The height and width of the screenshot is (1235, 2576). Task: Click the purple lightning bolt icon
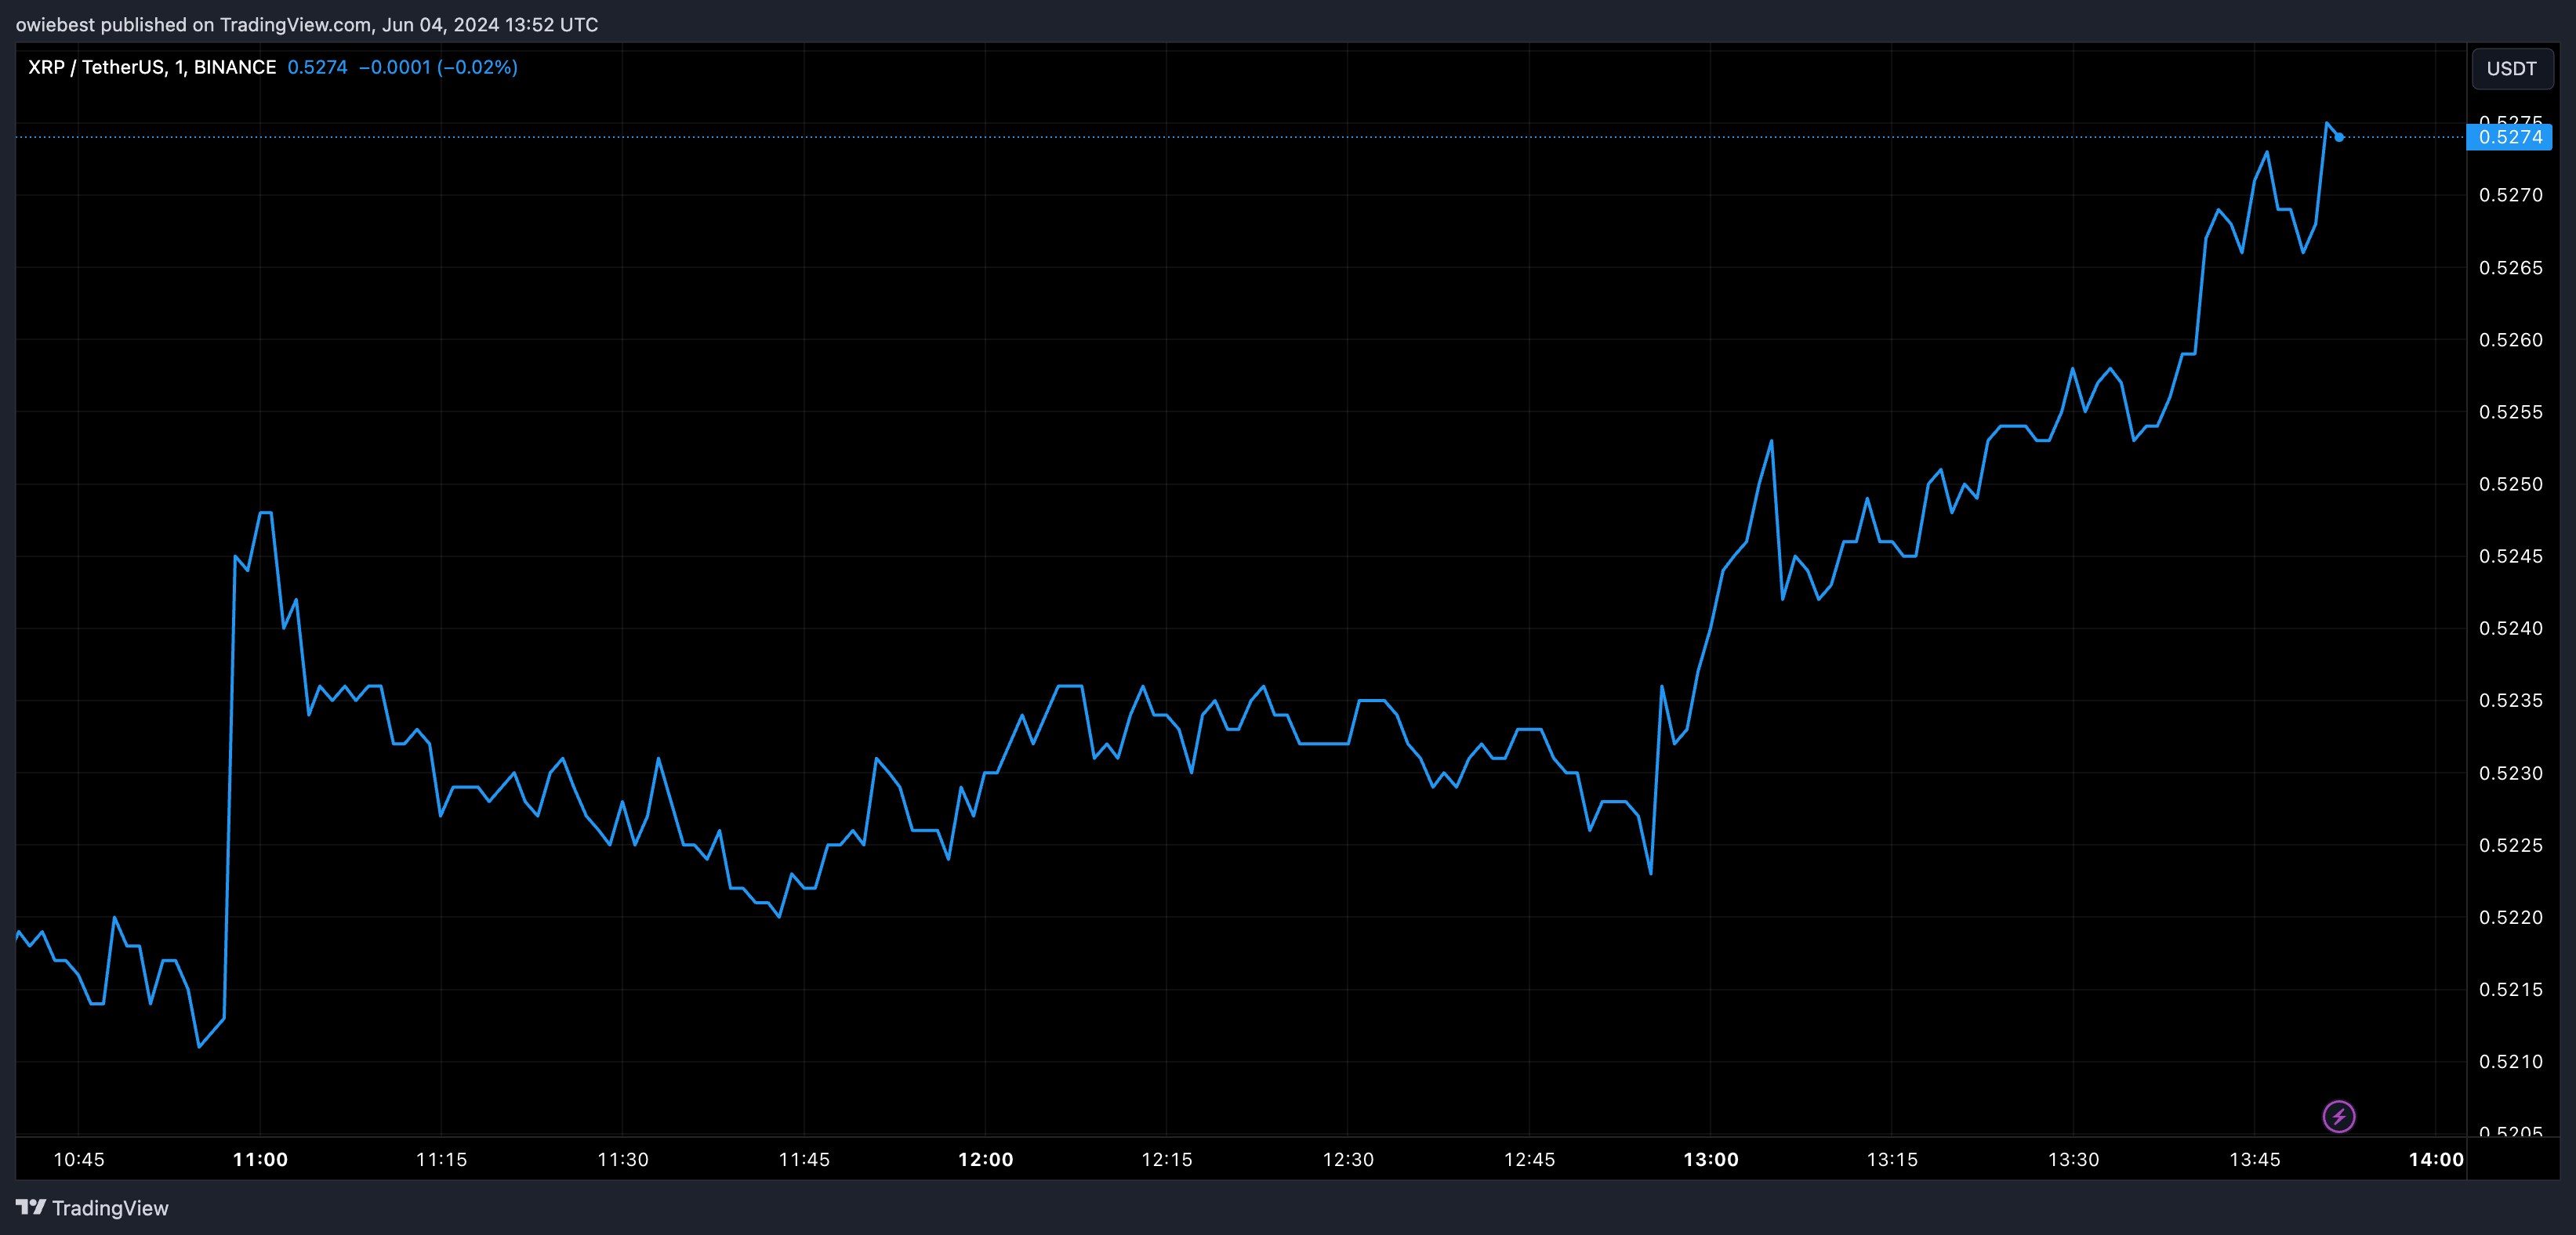(2338, 1116)
